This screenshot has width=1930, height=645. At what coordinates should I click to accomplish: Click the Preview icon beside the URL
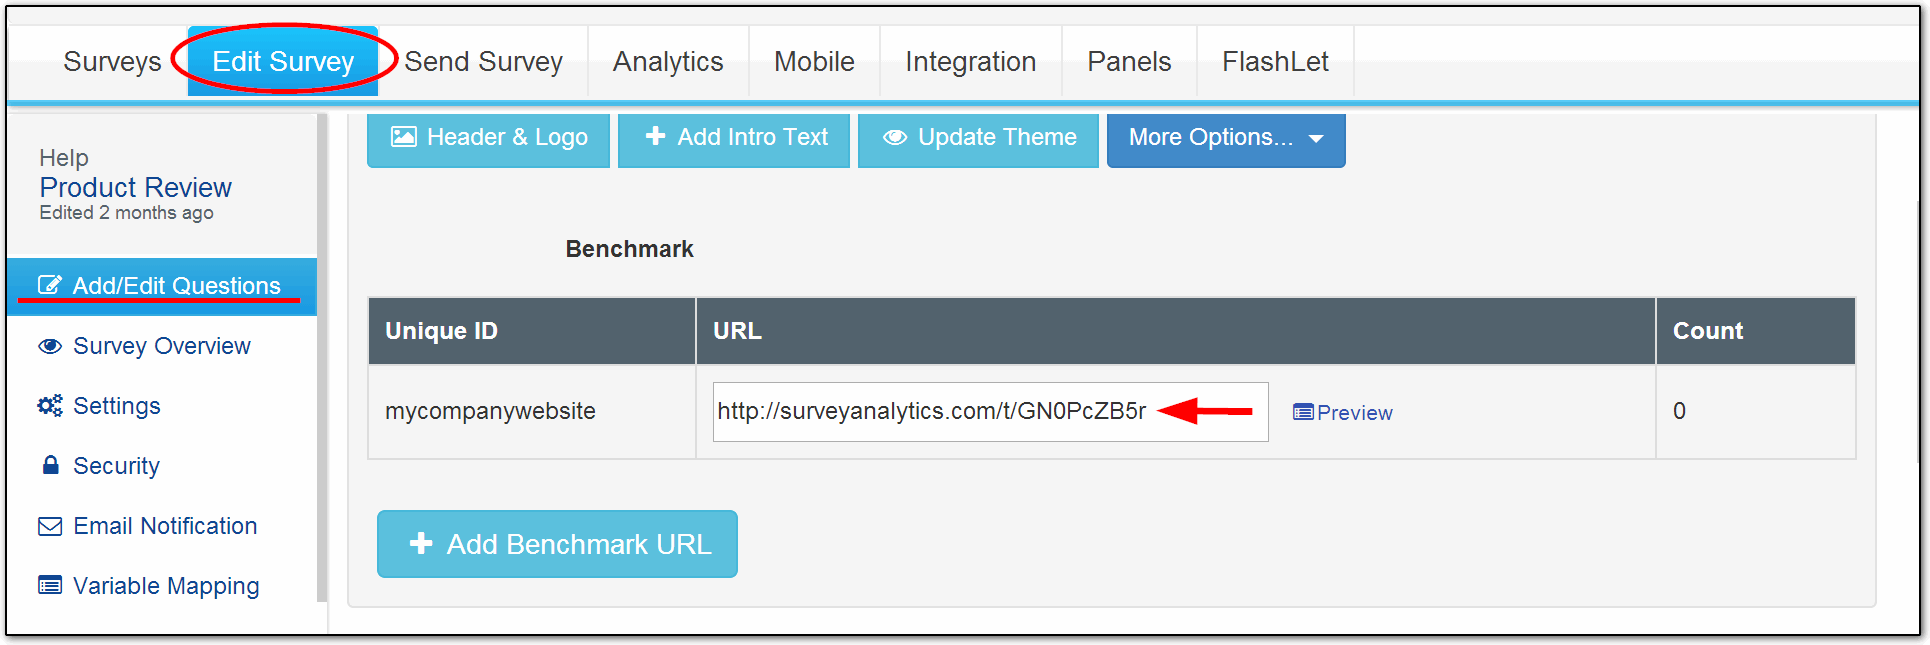pyautogui.click(x=1303, y=412)
